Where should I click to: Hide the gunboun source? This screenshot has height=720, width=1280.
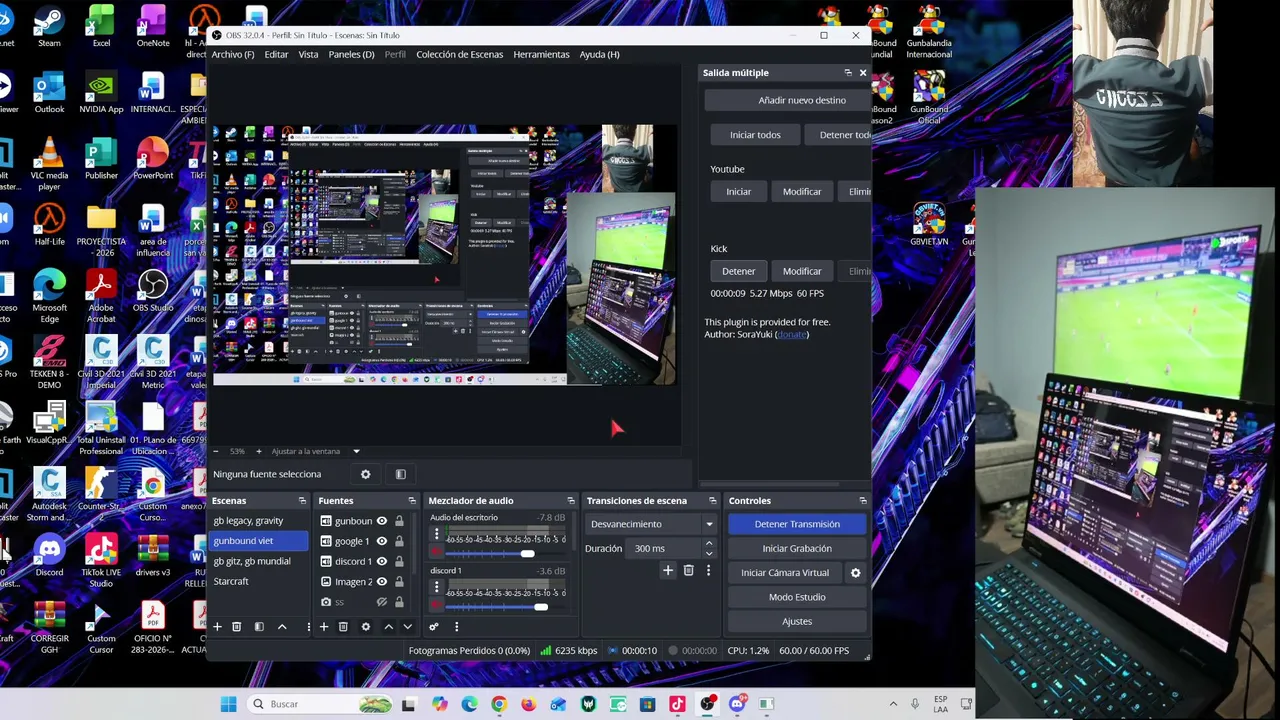pos(381,521)
